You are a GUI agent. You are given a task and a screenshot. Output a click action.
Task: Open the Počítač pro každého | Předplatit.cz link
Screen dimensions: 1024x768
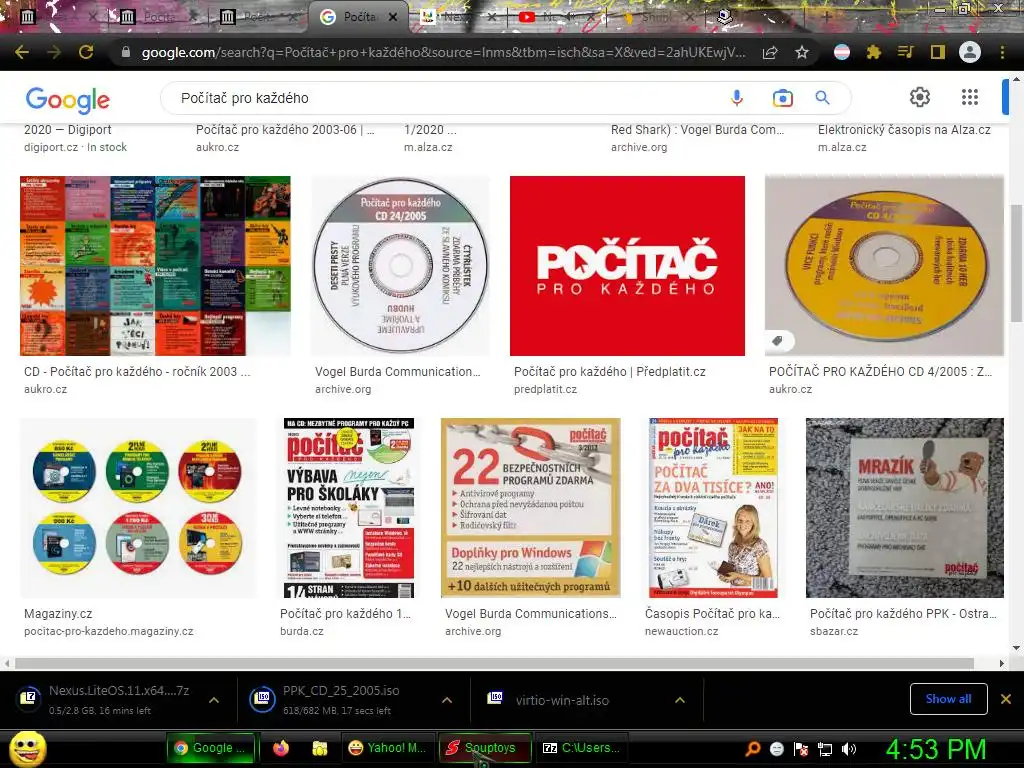coord(609,372)
